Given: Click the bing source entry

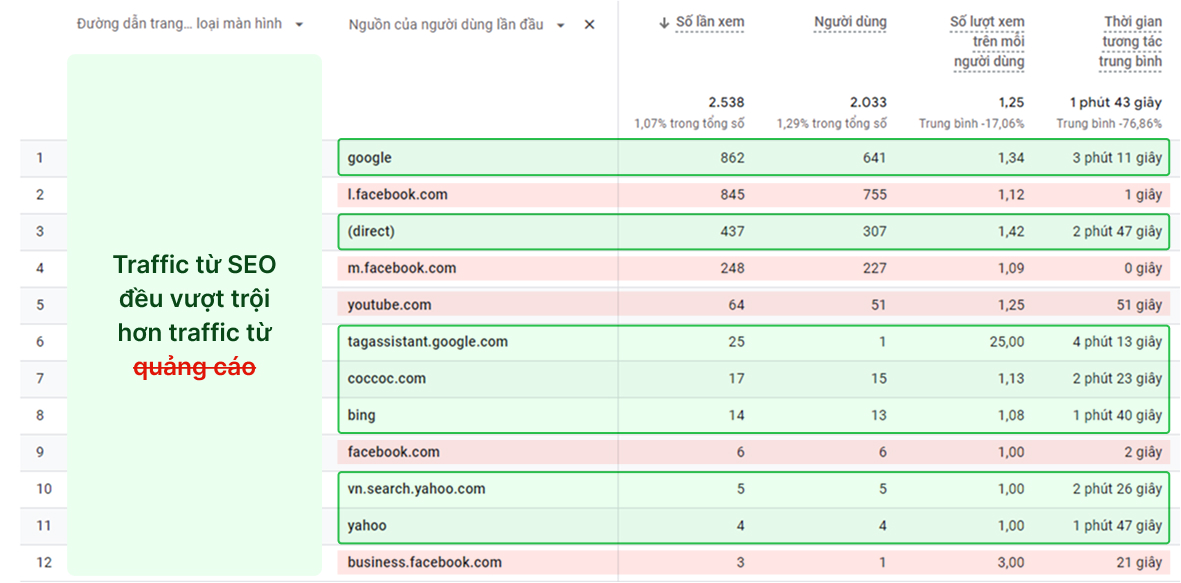Looking at the screenshot, I should pyautogui.click(x=361, y=415).
